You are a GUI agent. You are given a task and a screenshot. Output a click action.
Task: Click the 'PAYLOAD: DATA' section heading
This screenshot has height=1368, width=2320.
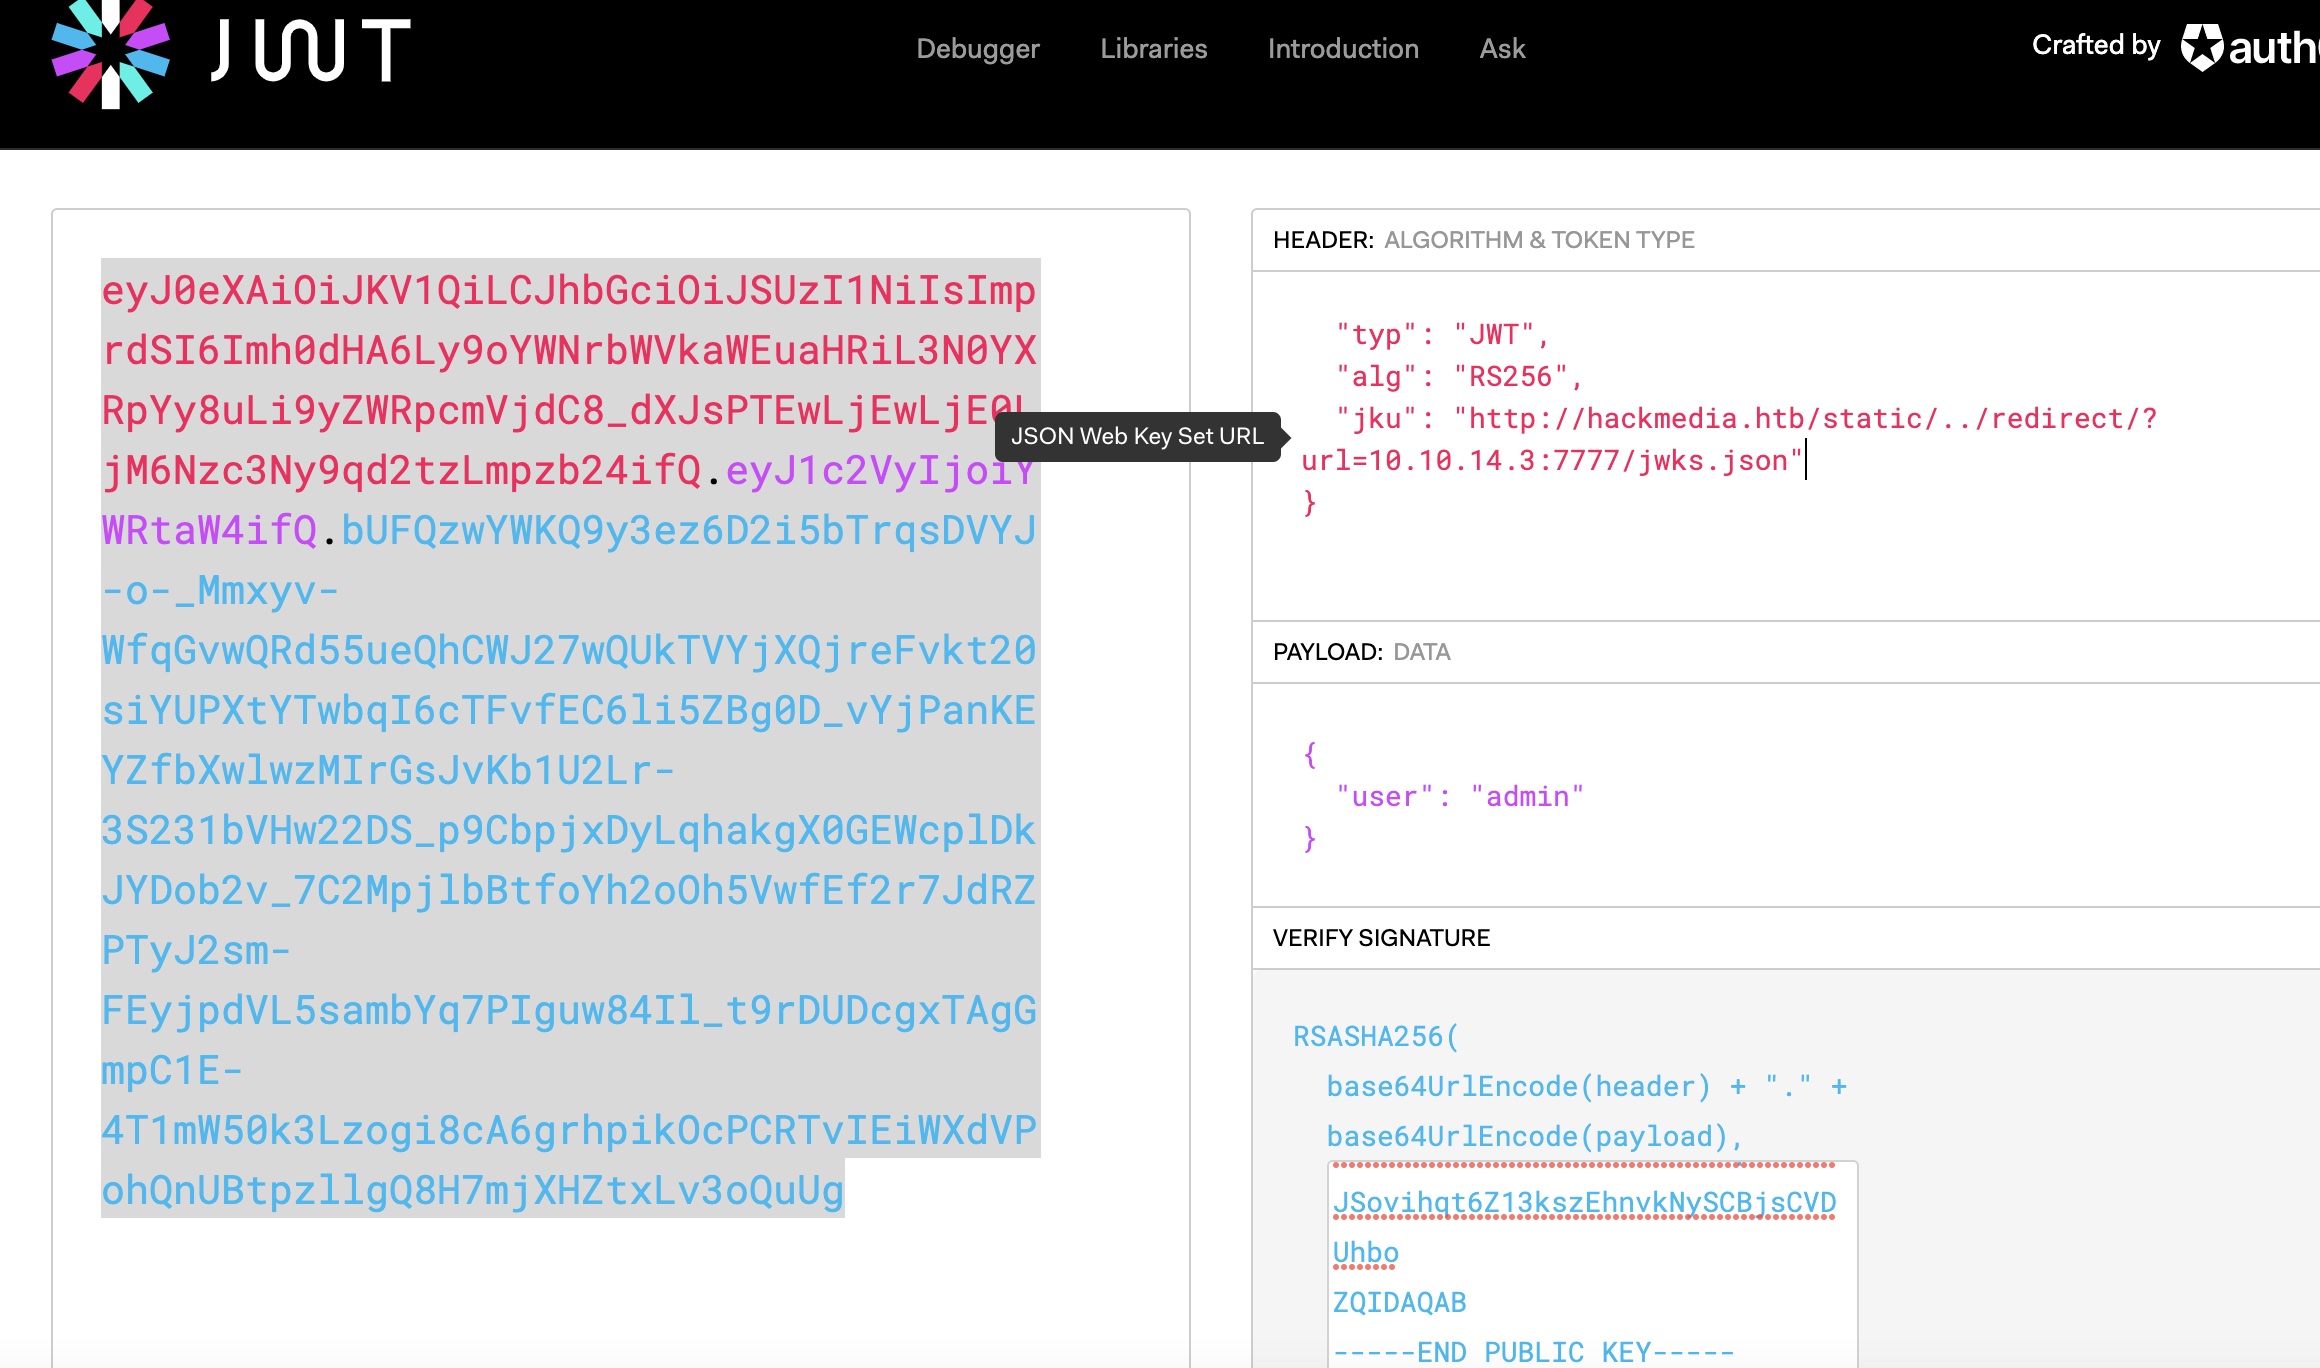[1361, 652]
